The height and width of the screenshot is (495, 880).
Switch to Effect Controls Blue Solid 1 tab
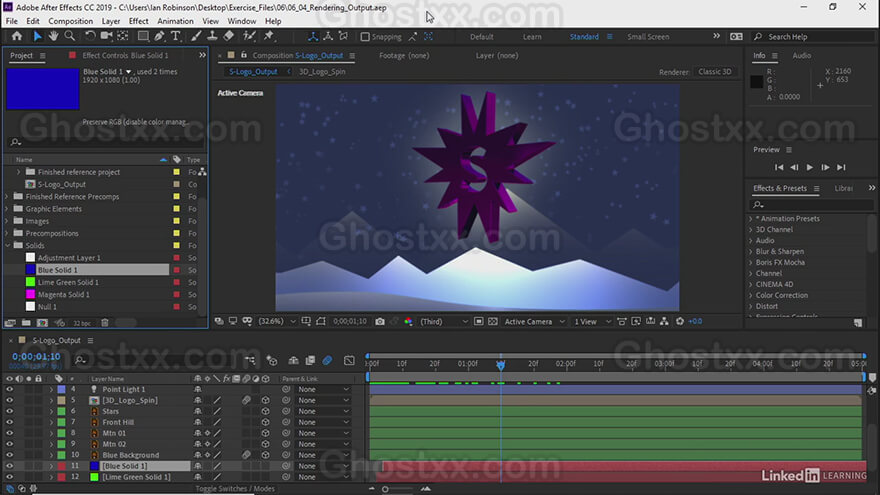click(125, 56)
